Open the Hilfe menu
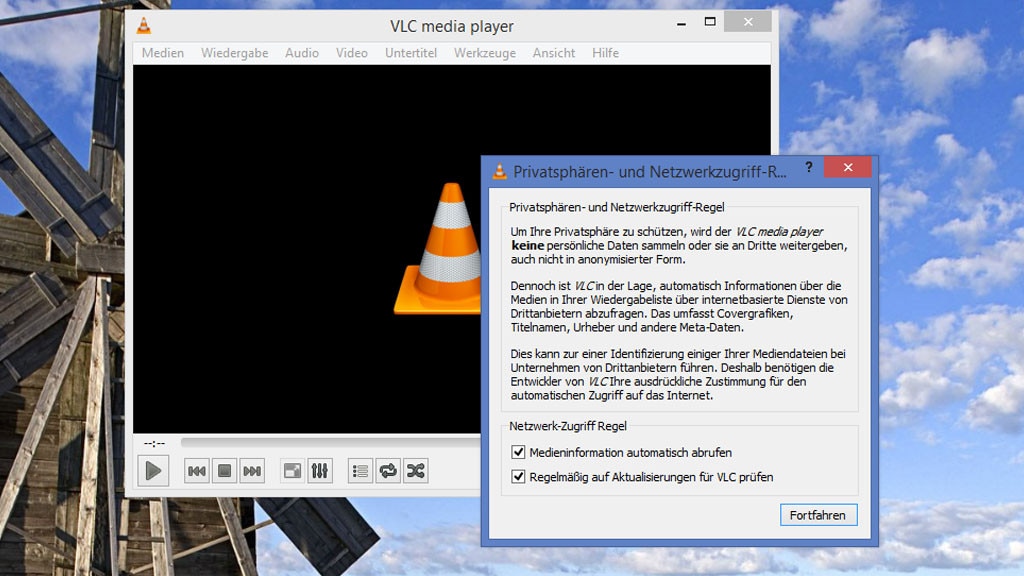 pos(605,53)
